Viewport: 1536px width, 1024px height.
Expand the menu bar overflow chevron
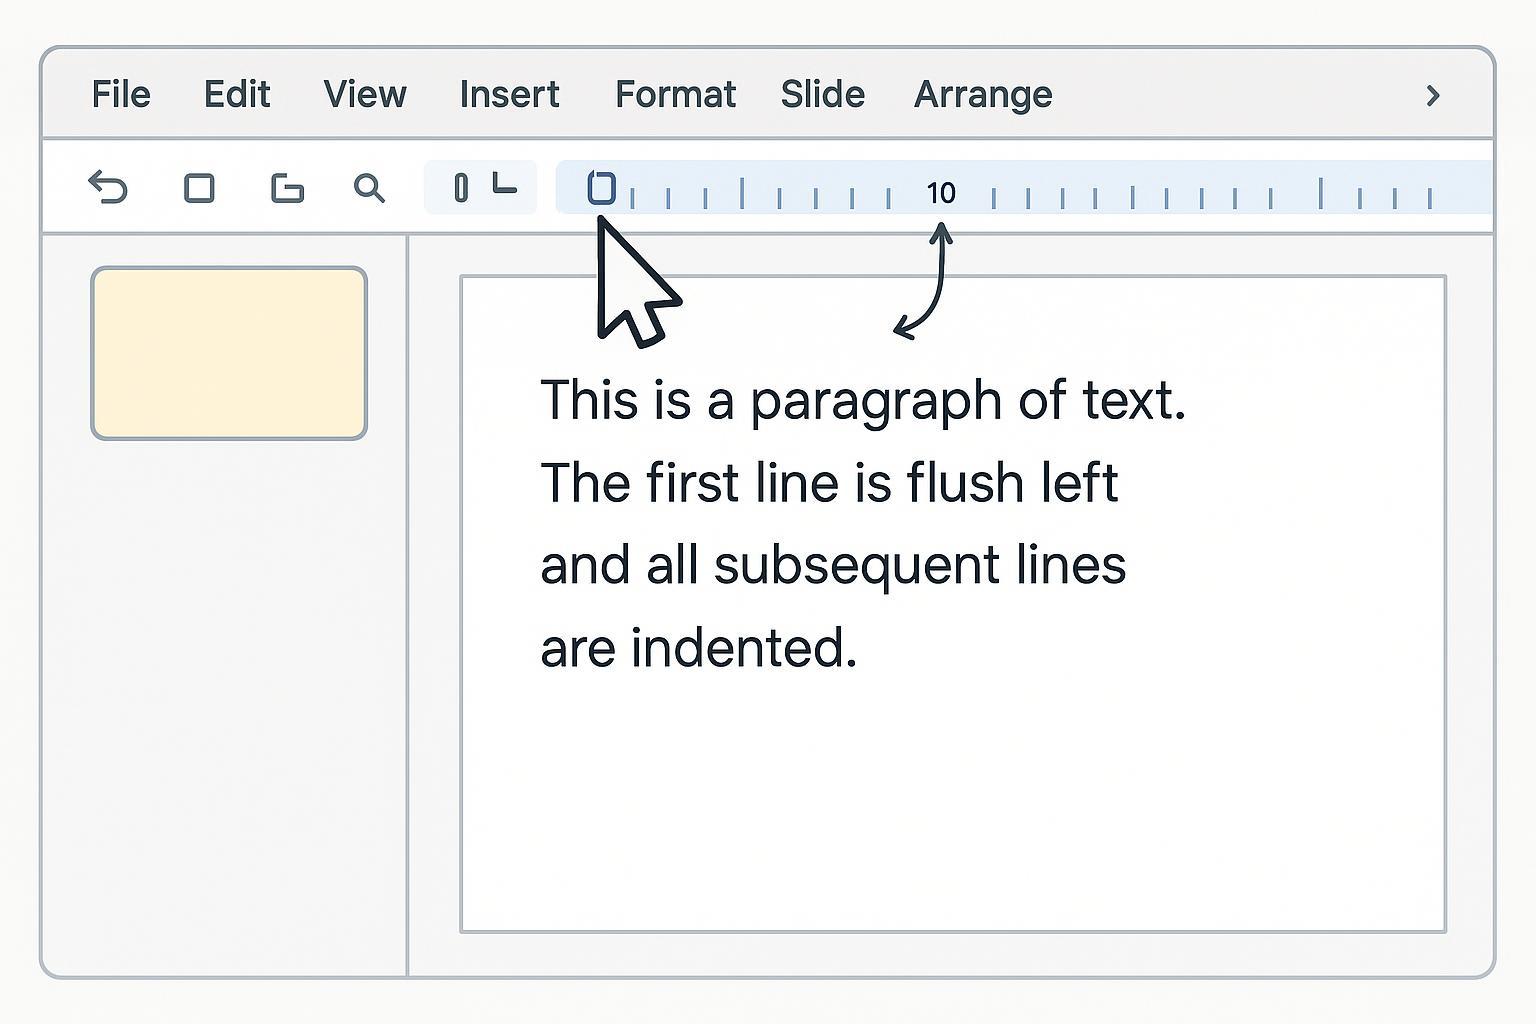(1432, 95)
